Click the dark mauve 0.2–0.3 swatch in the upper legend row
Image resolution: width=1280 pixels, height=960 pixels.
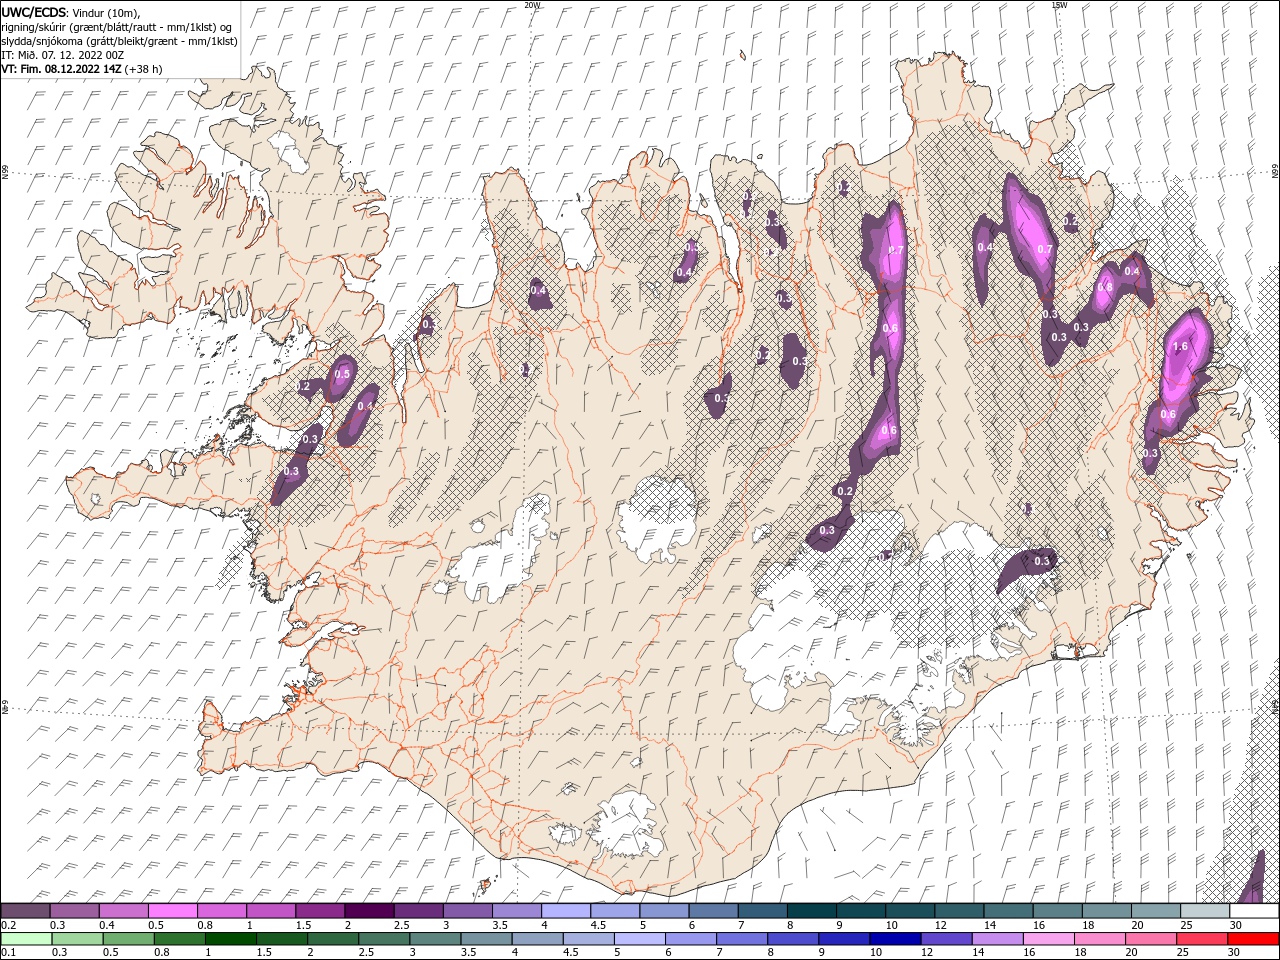26,911
